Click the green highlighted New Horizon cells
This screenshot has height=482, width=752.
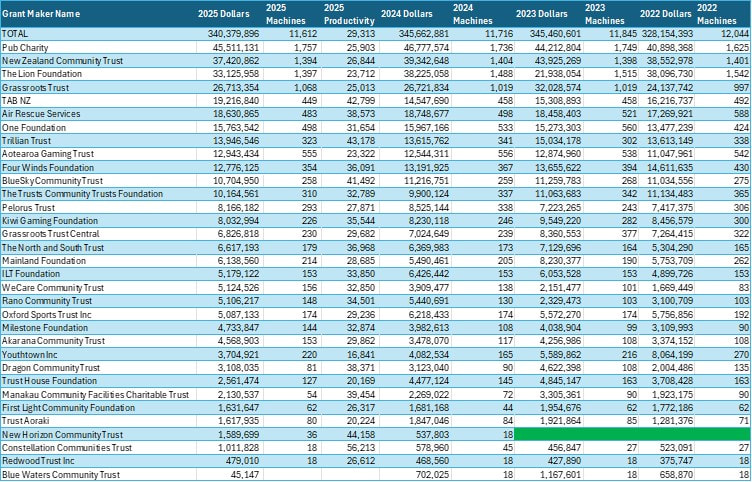(x=632, y=435)
